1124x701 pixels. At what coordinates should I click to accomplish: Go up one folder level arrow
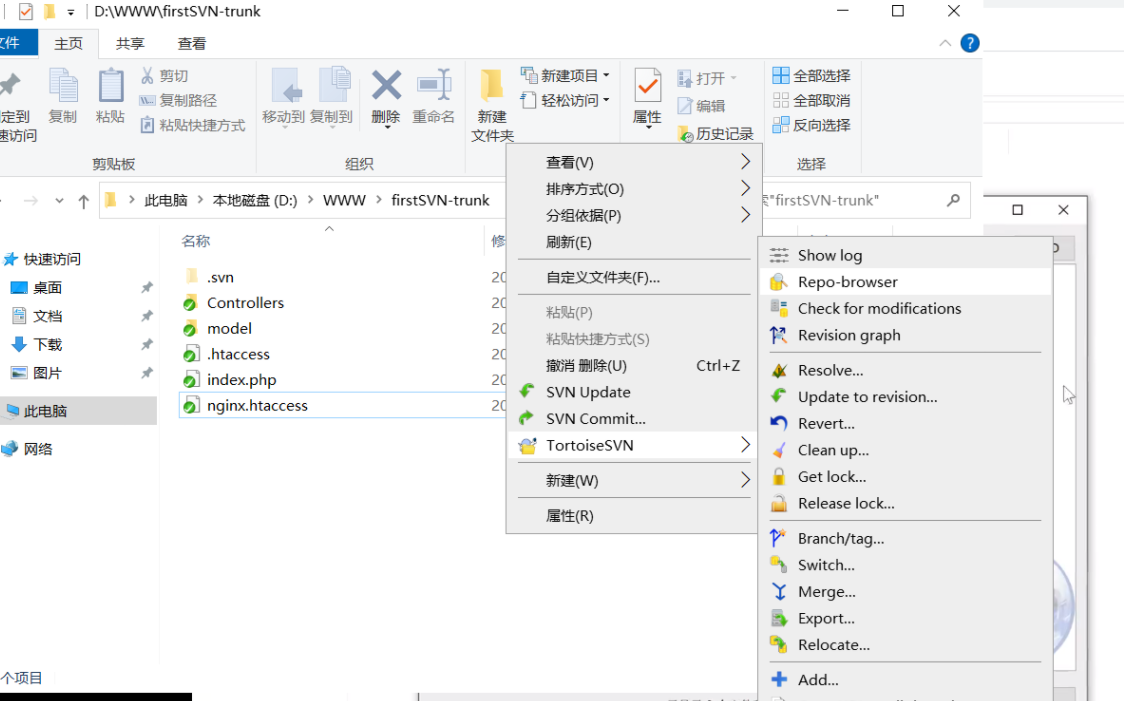tap(83, 201)
